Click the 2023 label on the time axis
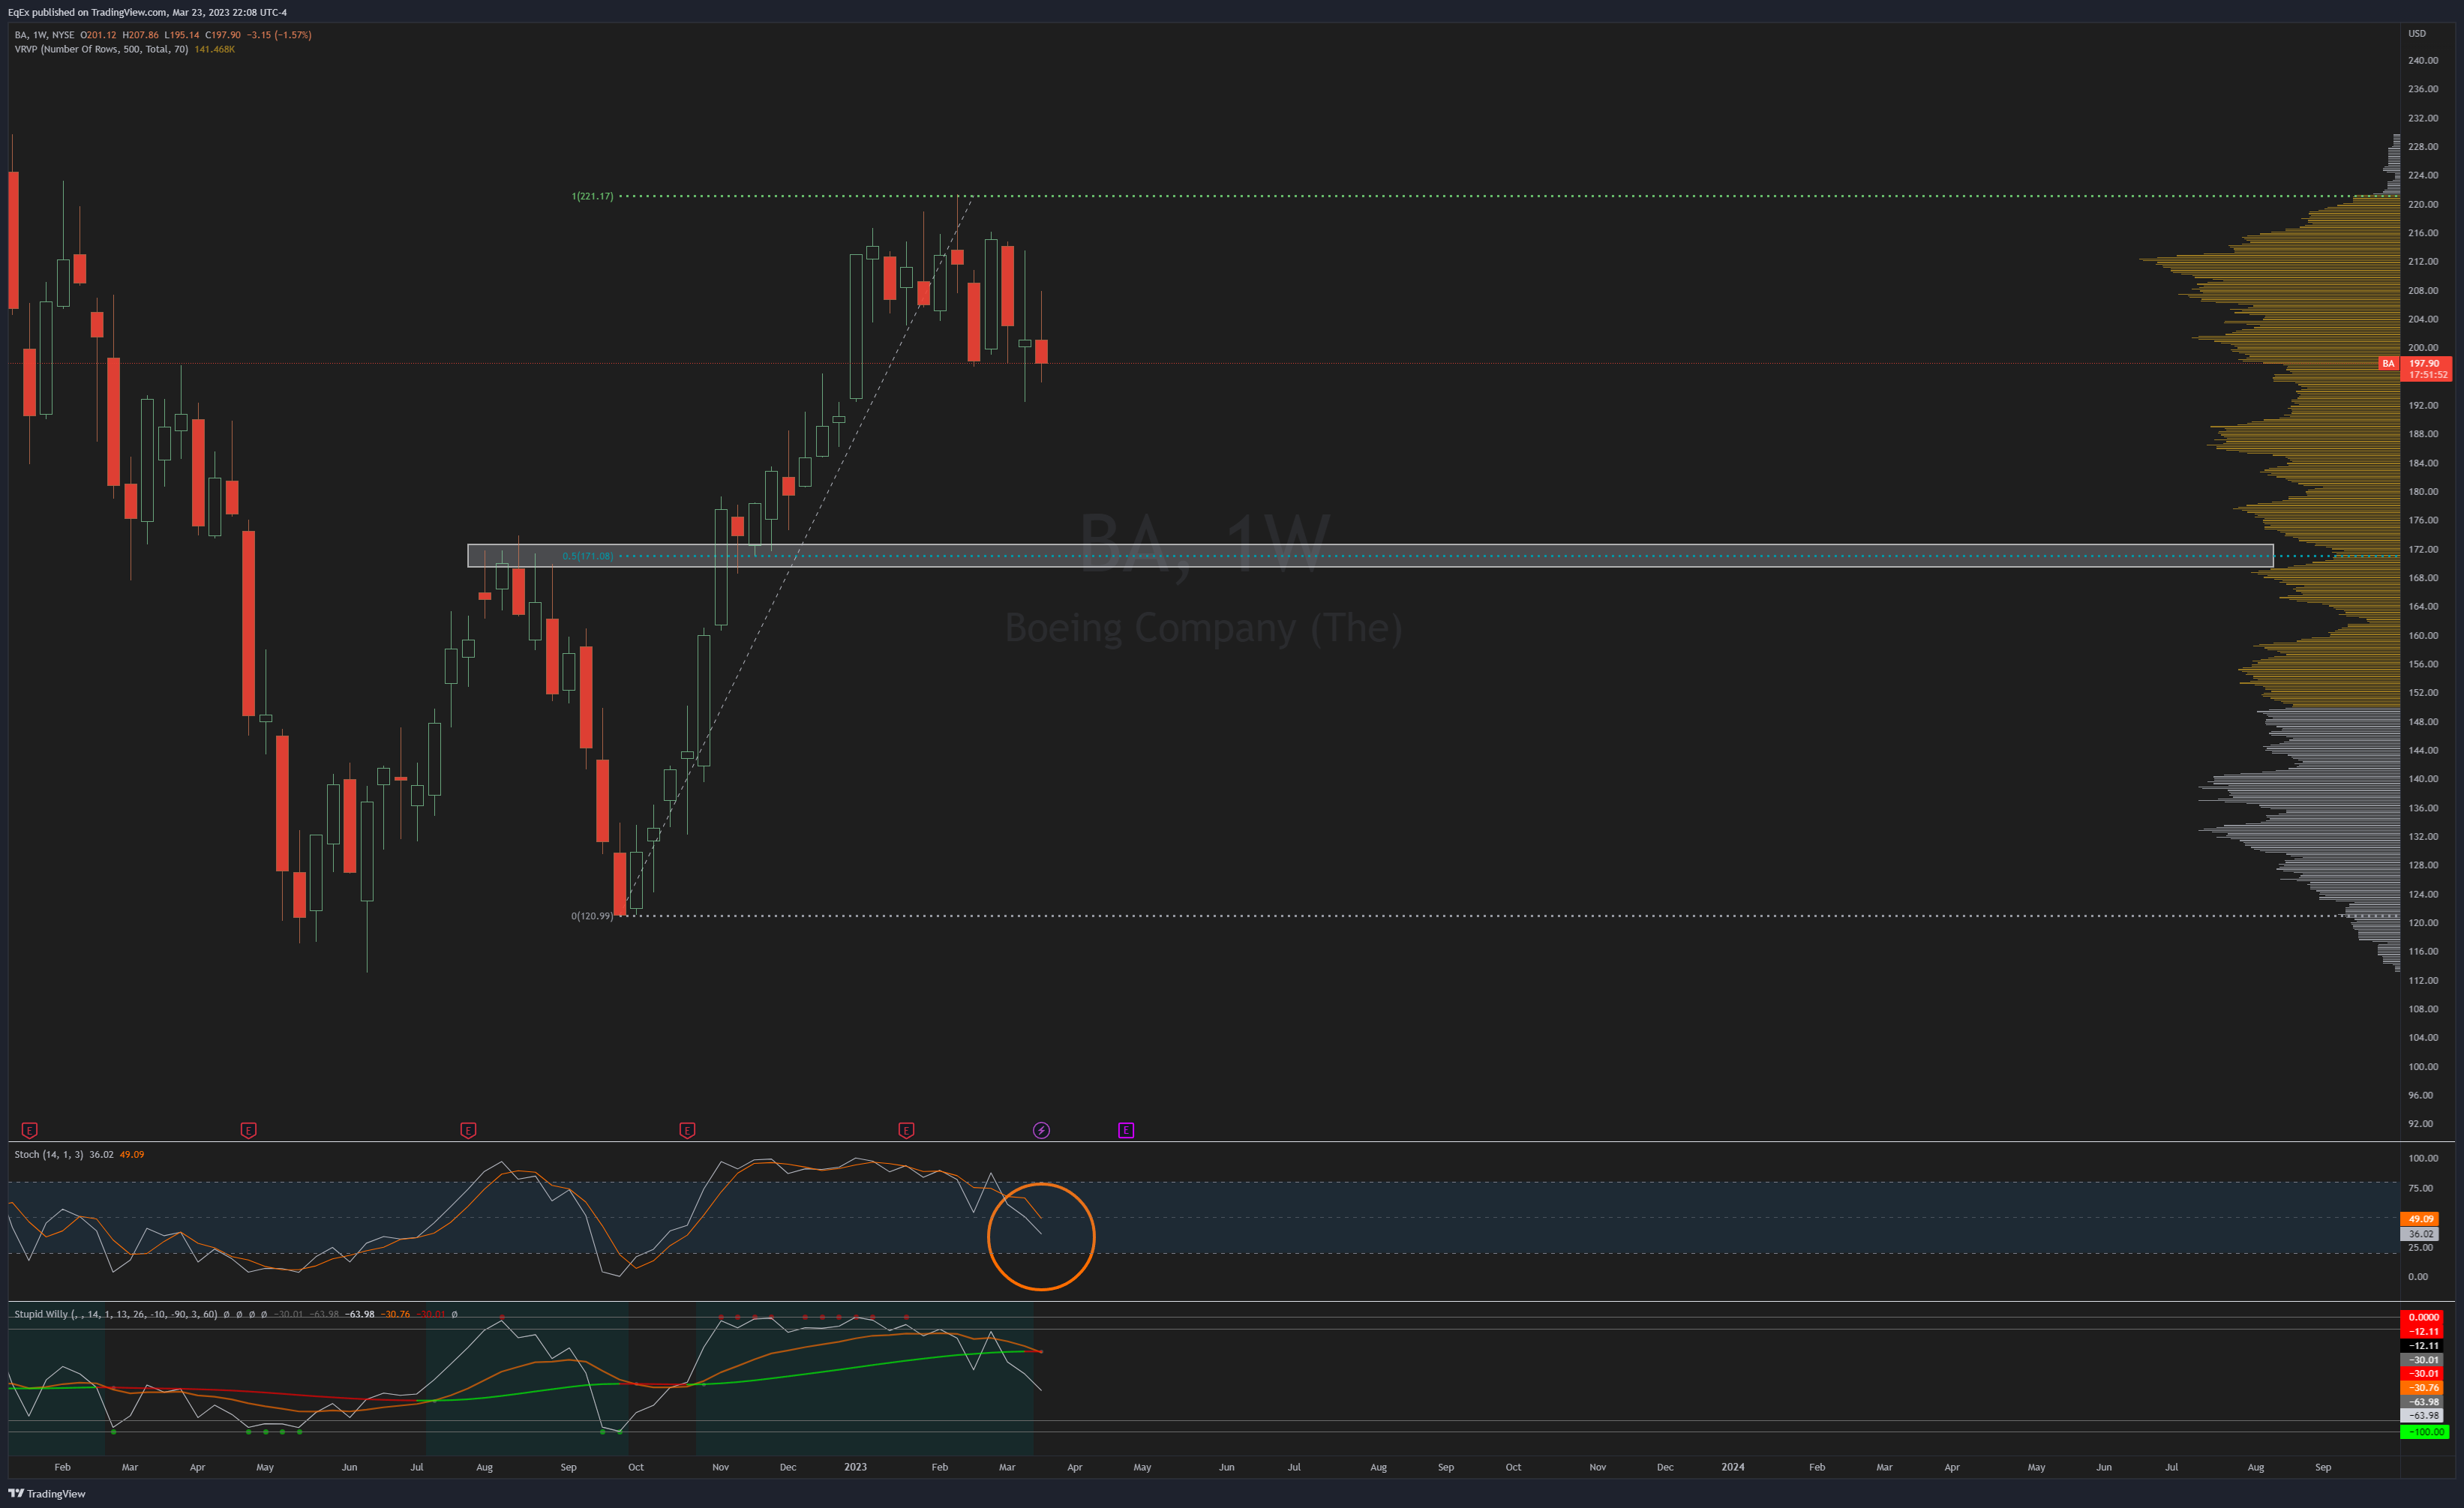Image resolution: width=2464 pixels, height=1508 pixels. (x=855, y=1467)
